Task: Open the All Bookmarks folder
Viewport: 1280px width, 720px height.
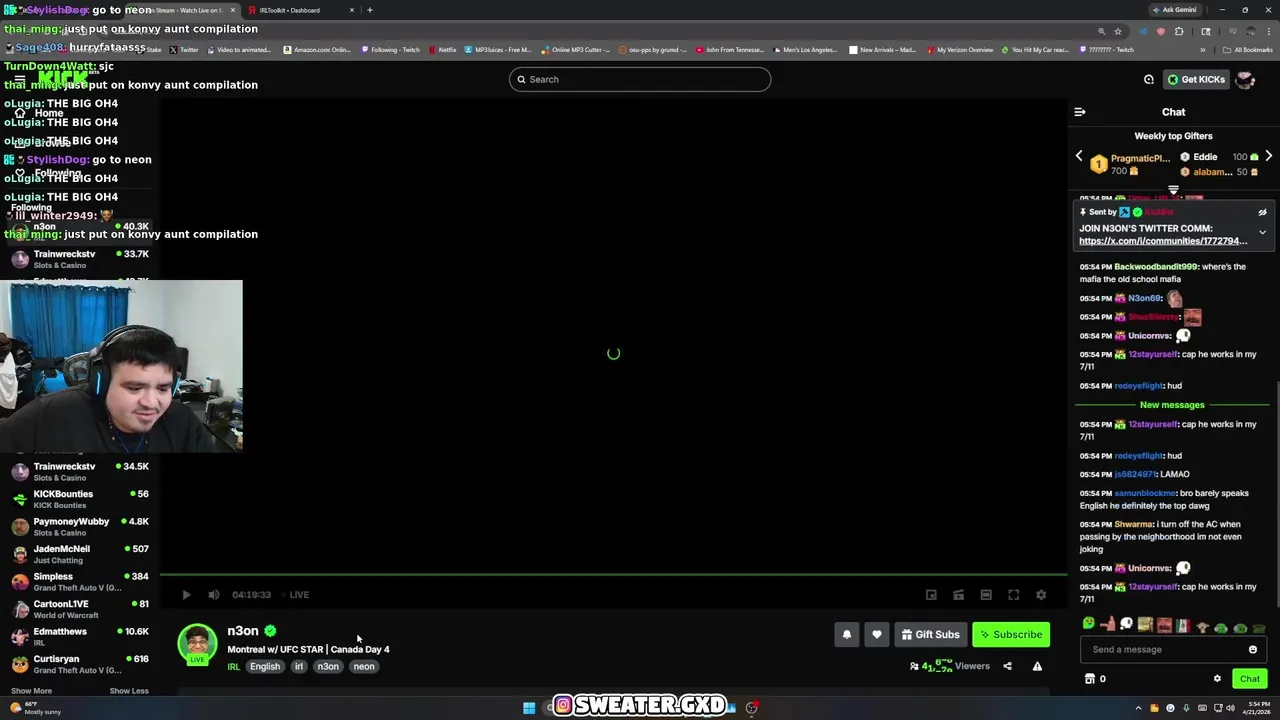Action: pyautogui.click(x=1249, y=50)
